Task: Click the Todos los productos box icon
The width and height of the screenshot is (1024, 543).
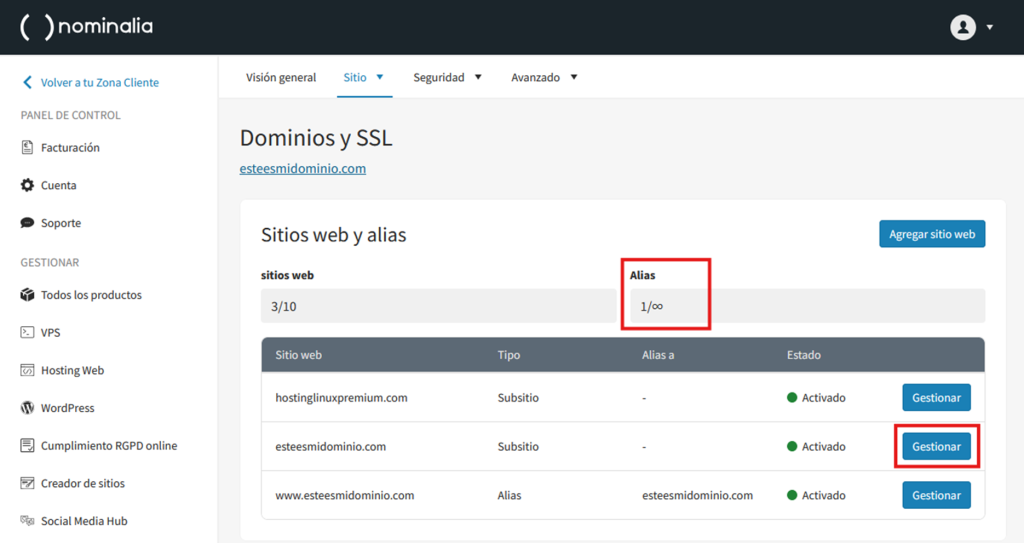Action: click(x=27, y=295)
